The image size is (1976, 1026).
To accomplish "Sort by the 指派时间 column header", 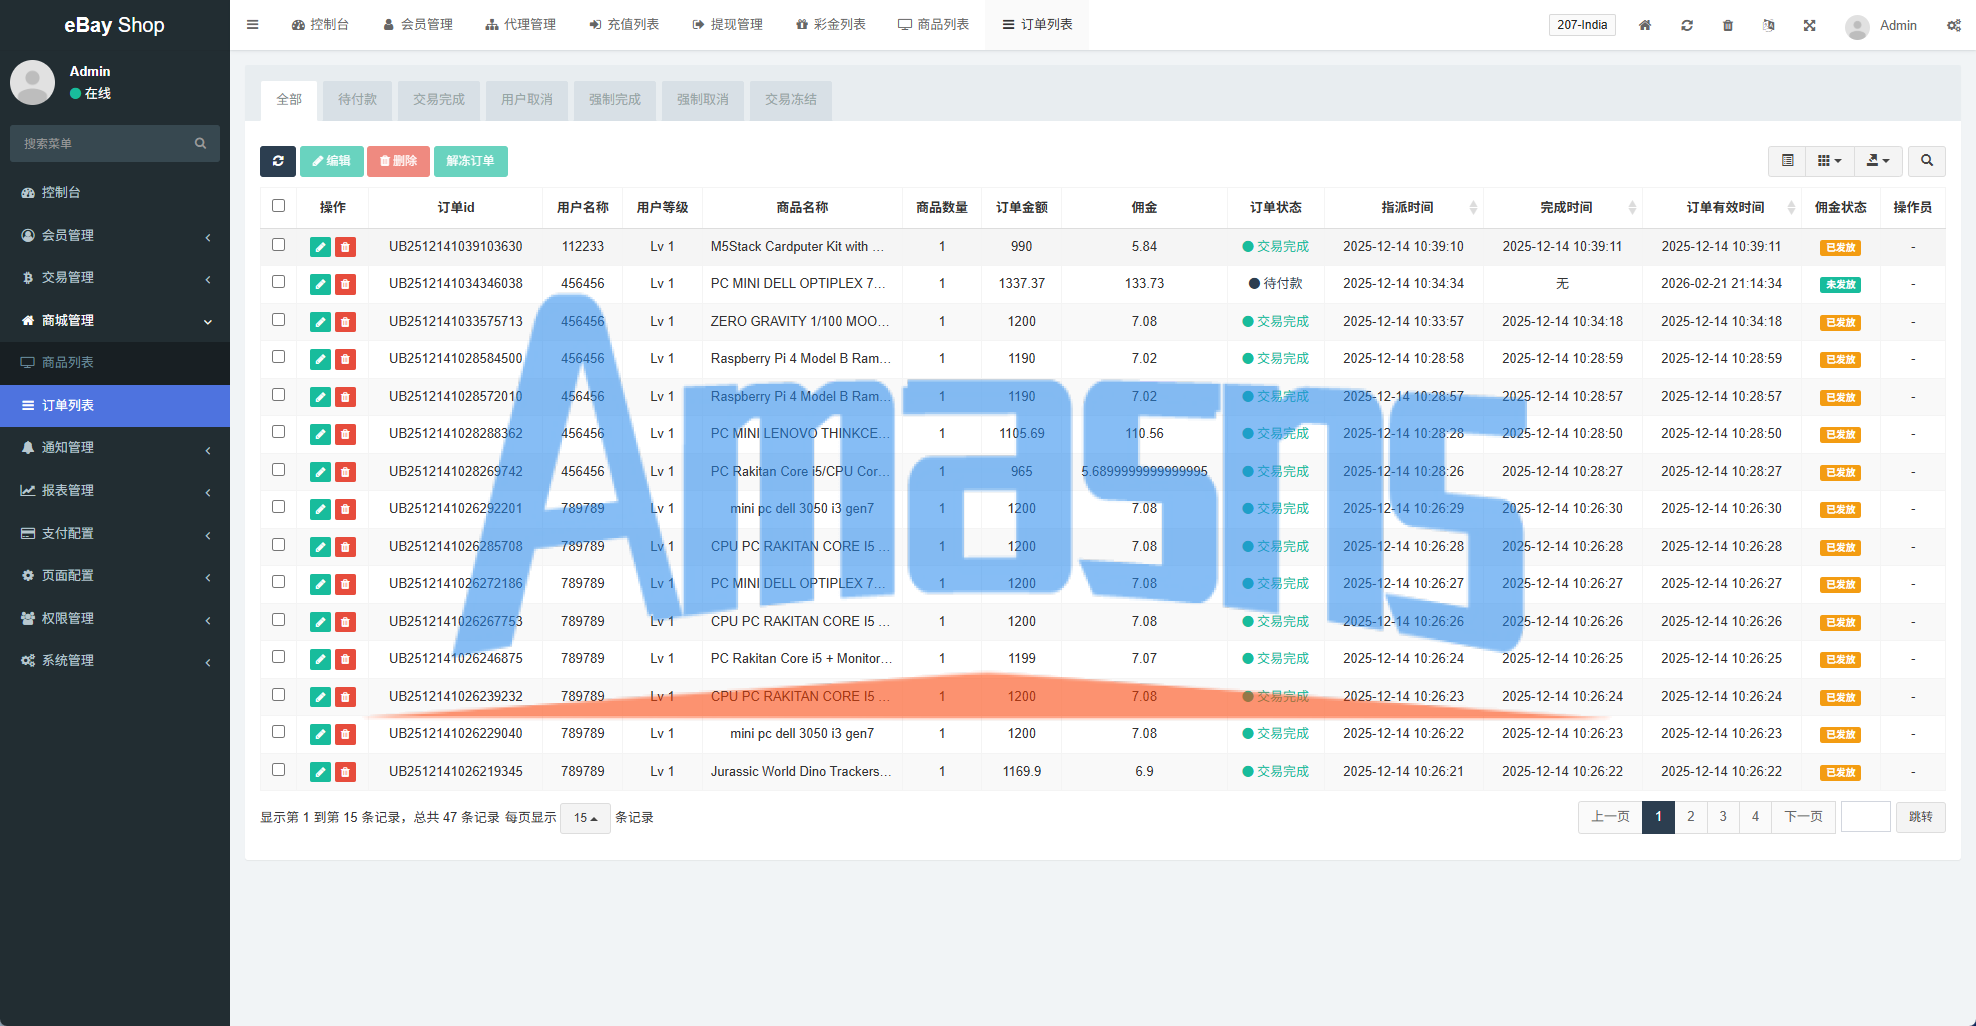I will [x=1405, y=207].
